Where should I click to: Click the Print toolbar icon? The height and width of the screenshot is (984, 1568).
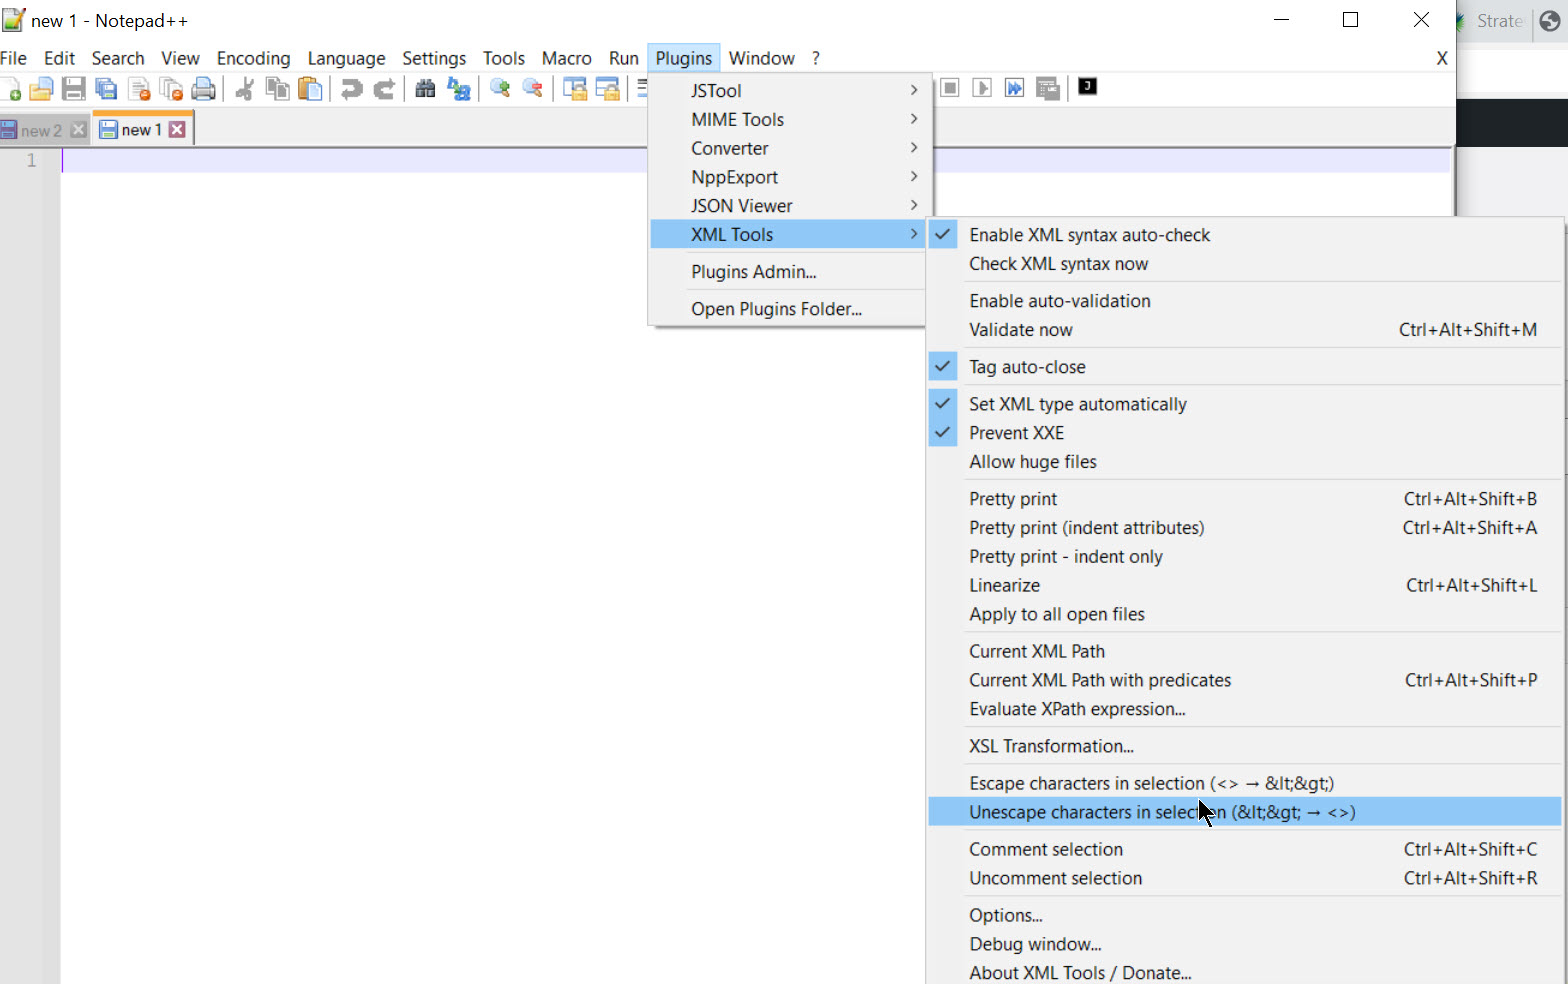203,90
